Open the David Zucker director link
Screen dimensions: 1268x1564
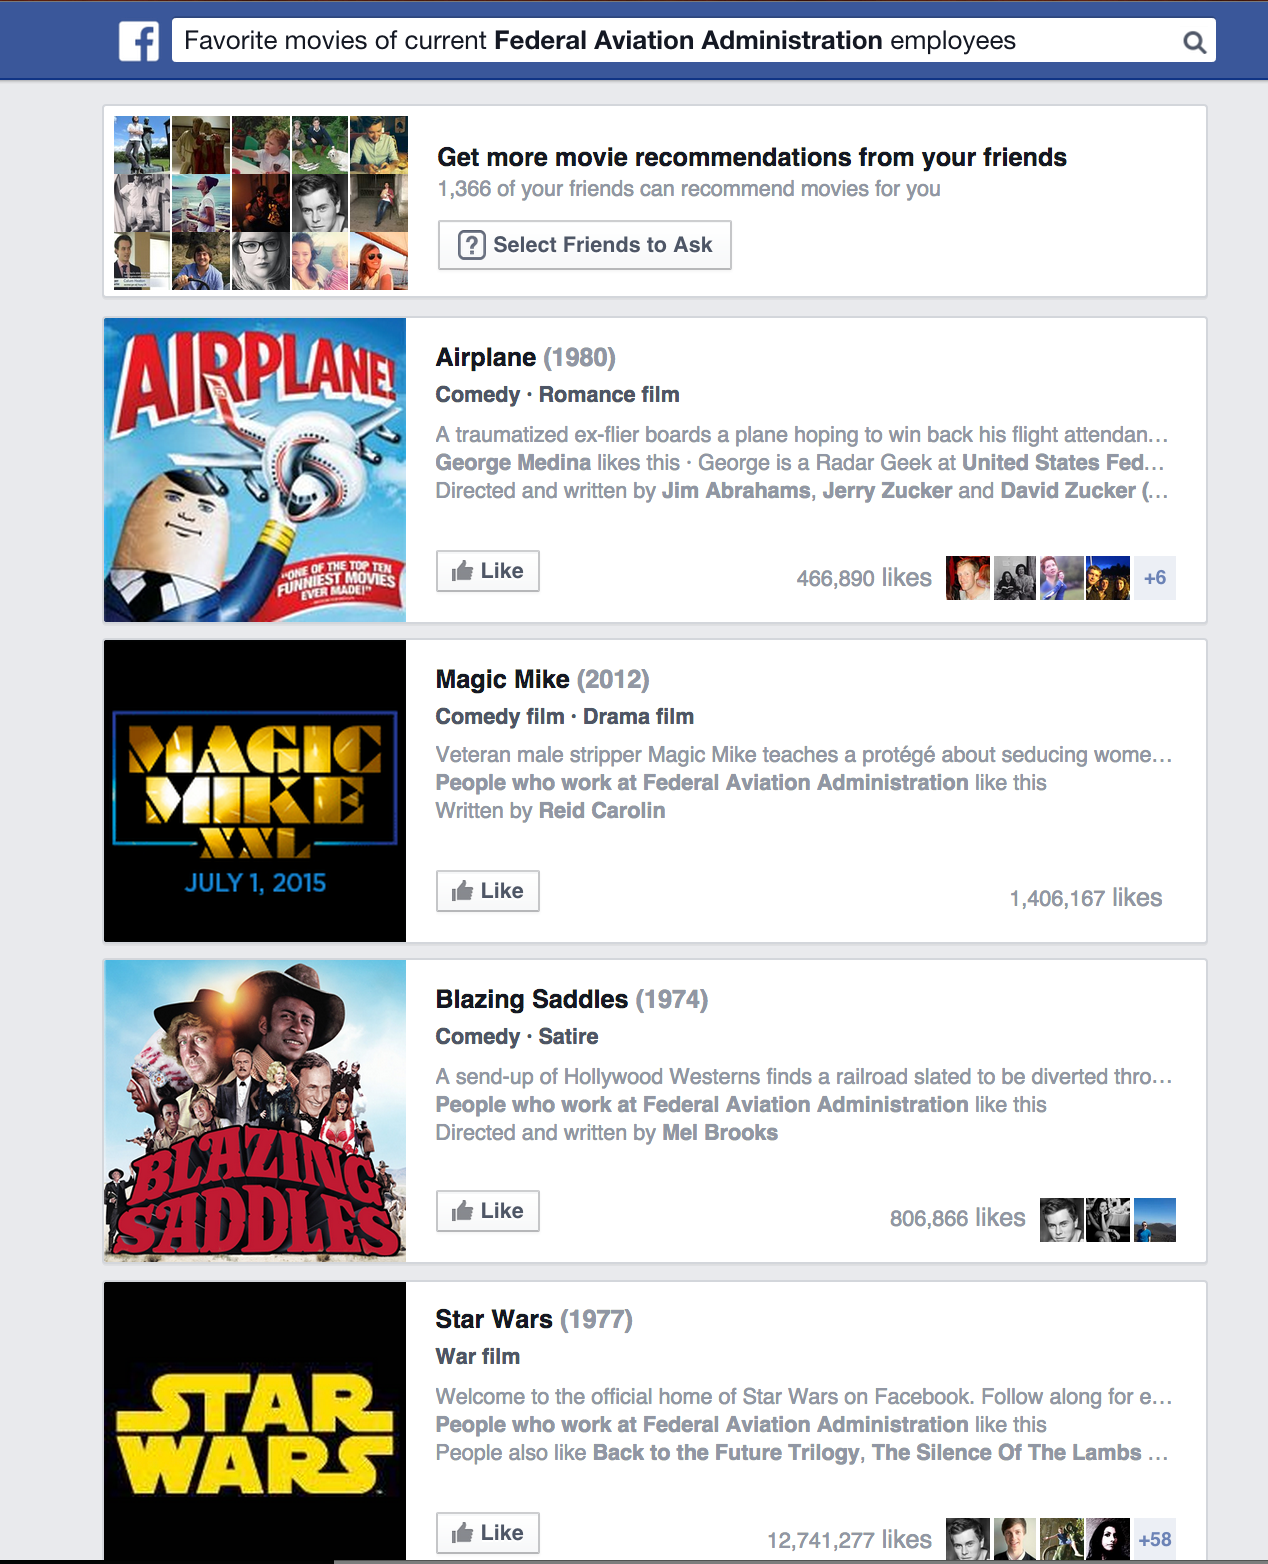[x=1068, y=491]
